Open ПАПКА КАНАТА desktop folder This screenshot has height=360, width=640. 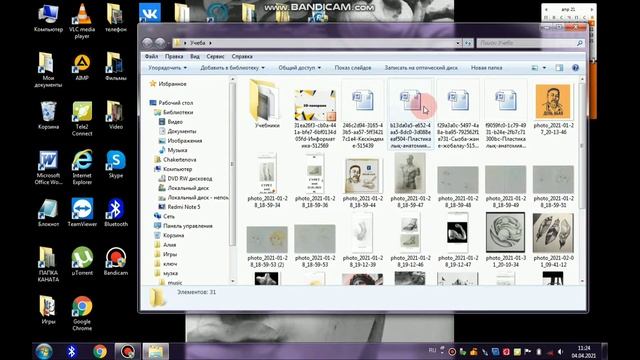click(48, 264)
